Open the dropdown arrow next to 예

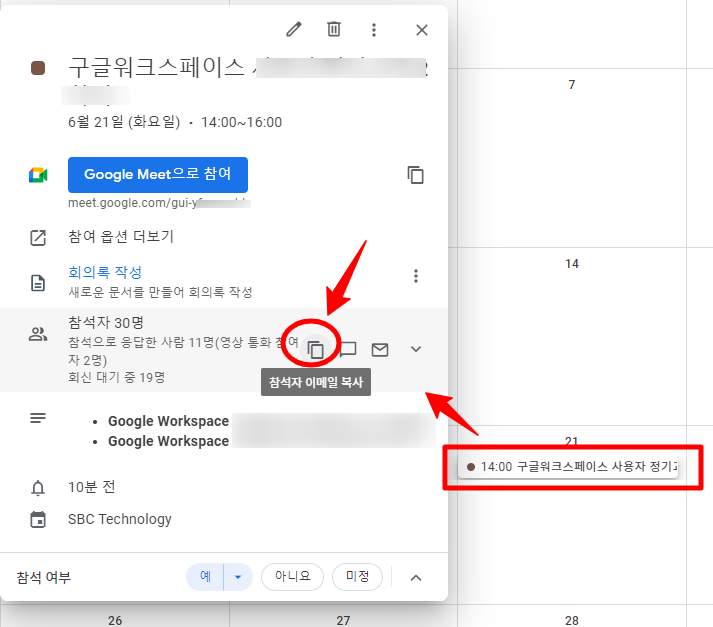coord(238,577)
